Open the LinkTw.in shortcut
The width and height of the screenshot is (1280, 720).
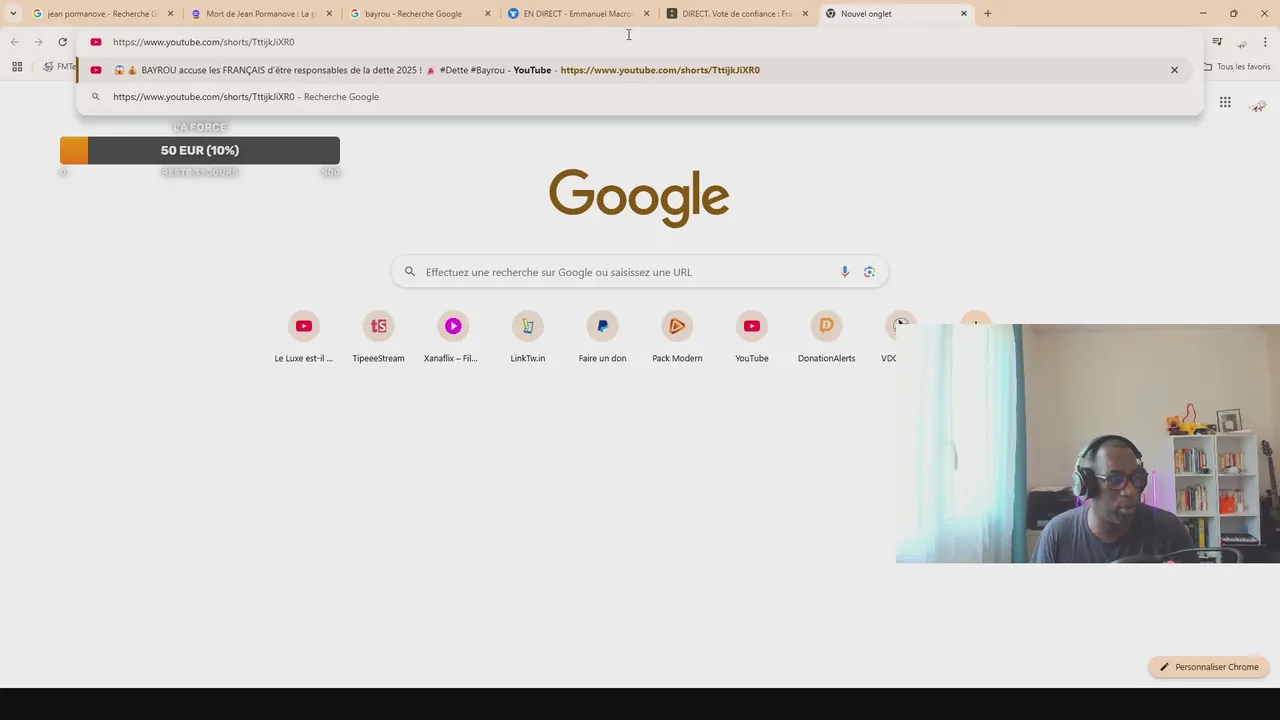point(528,336)
